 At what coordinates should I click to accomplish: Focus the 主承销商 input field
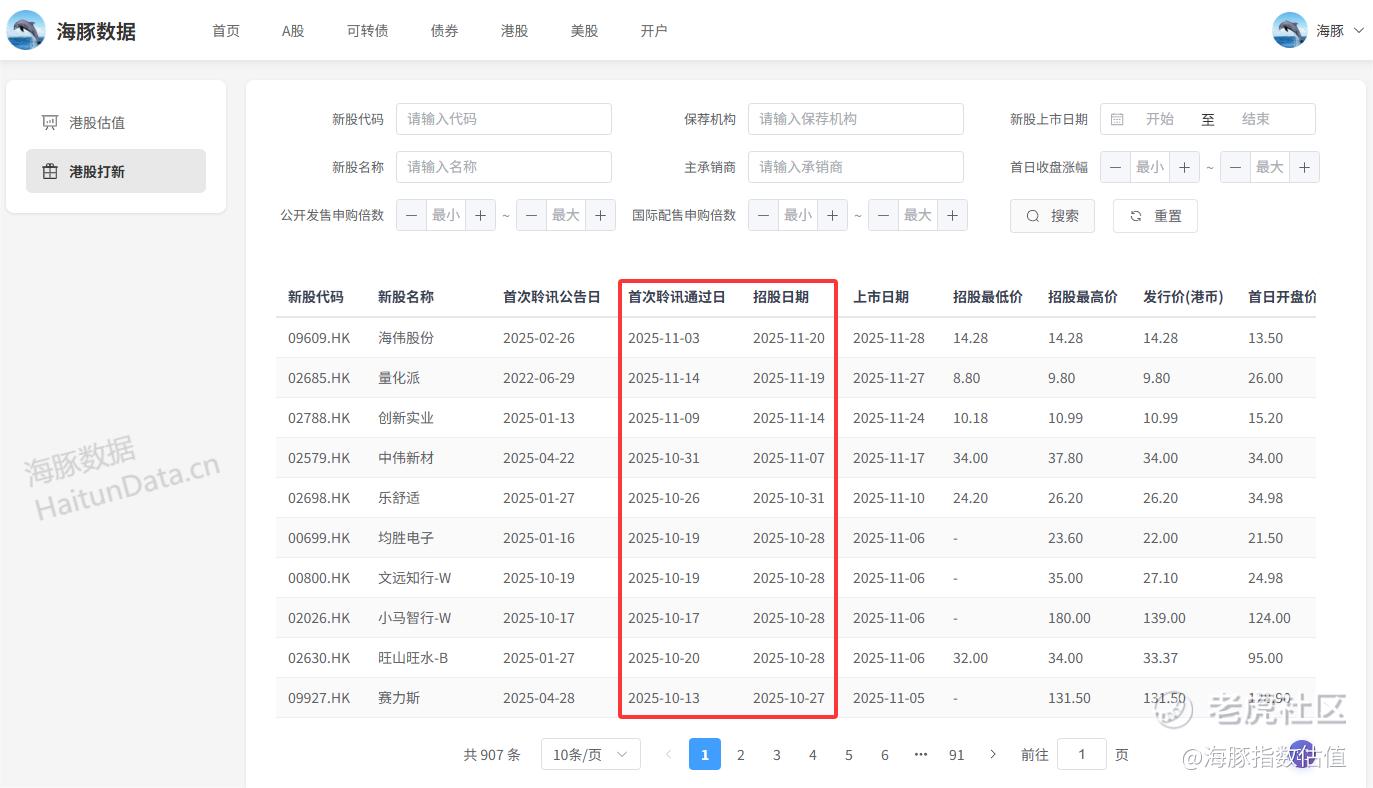click(856, 167)
